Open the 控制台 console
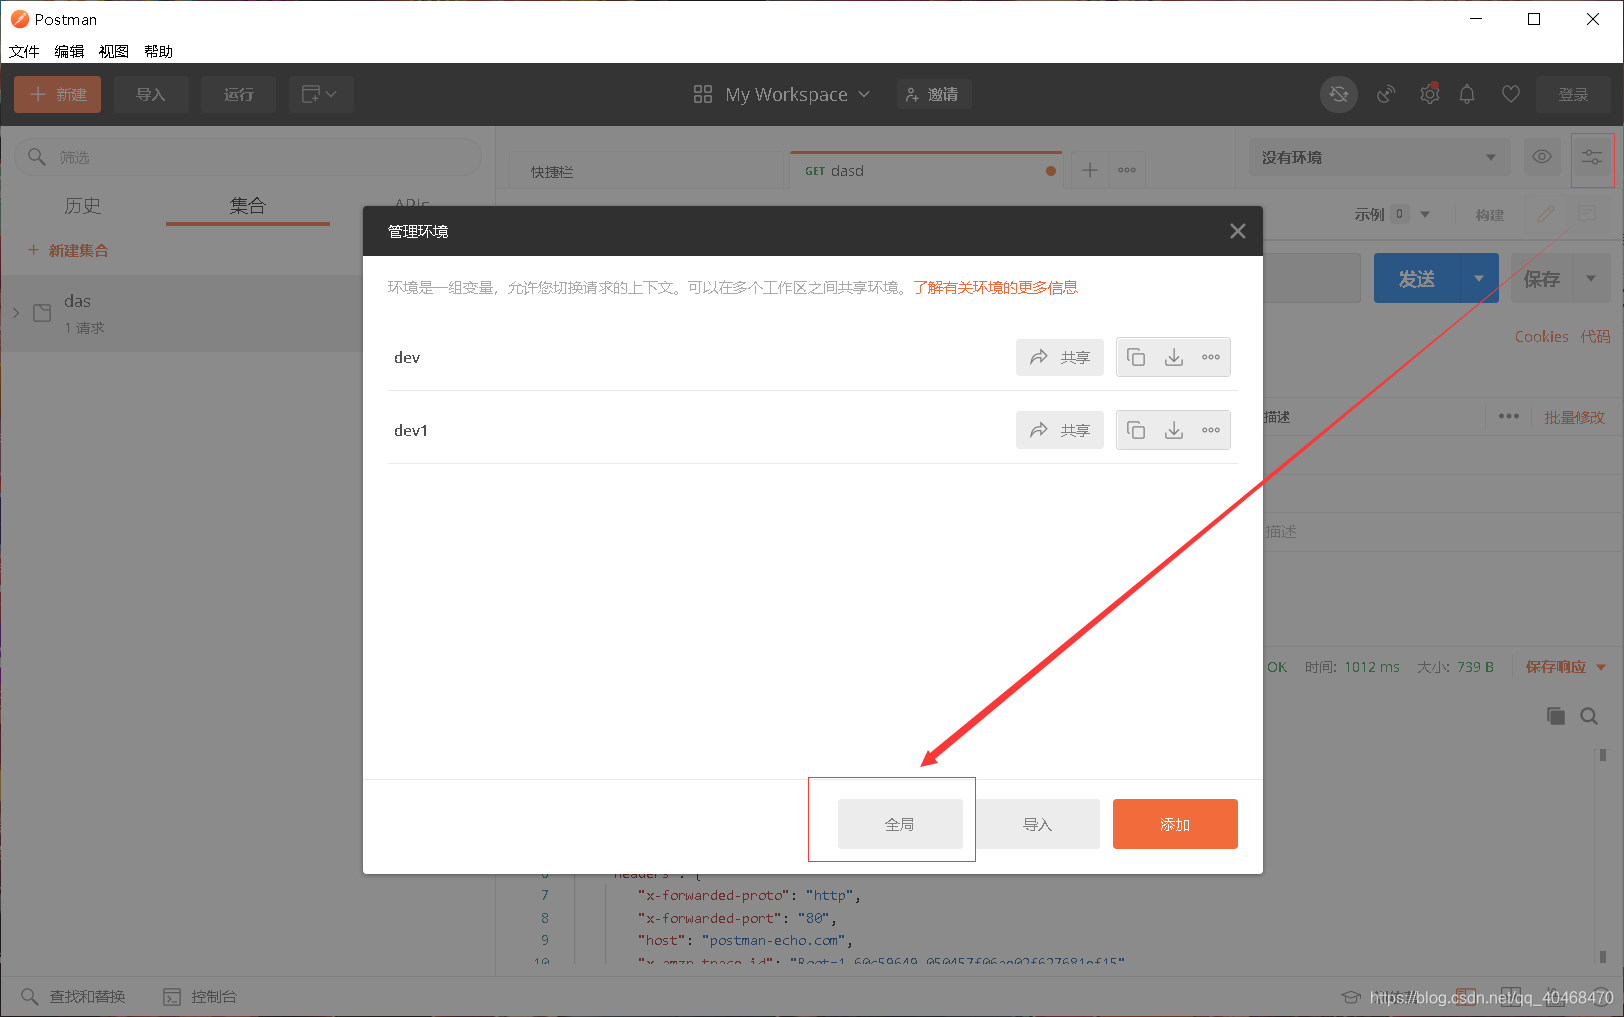Screen dimensions: 1624x1017 pyautogui.click(x=200, y=996)
